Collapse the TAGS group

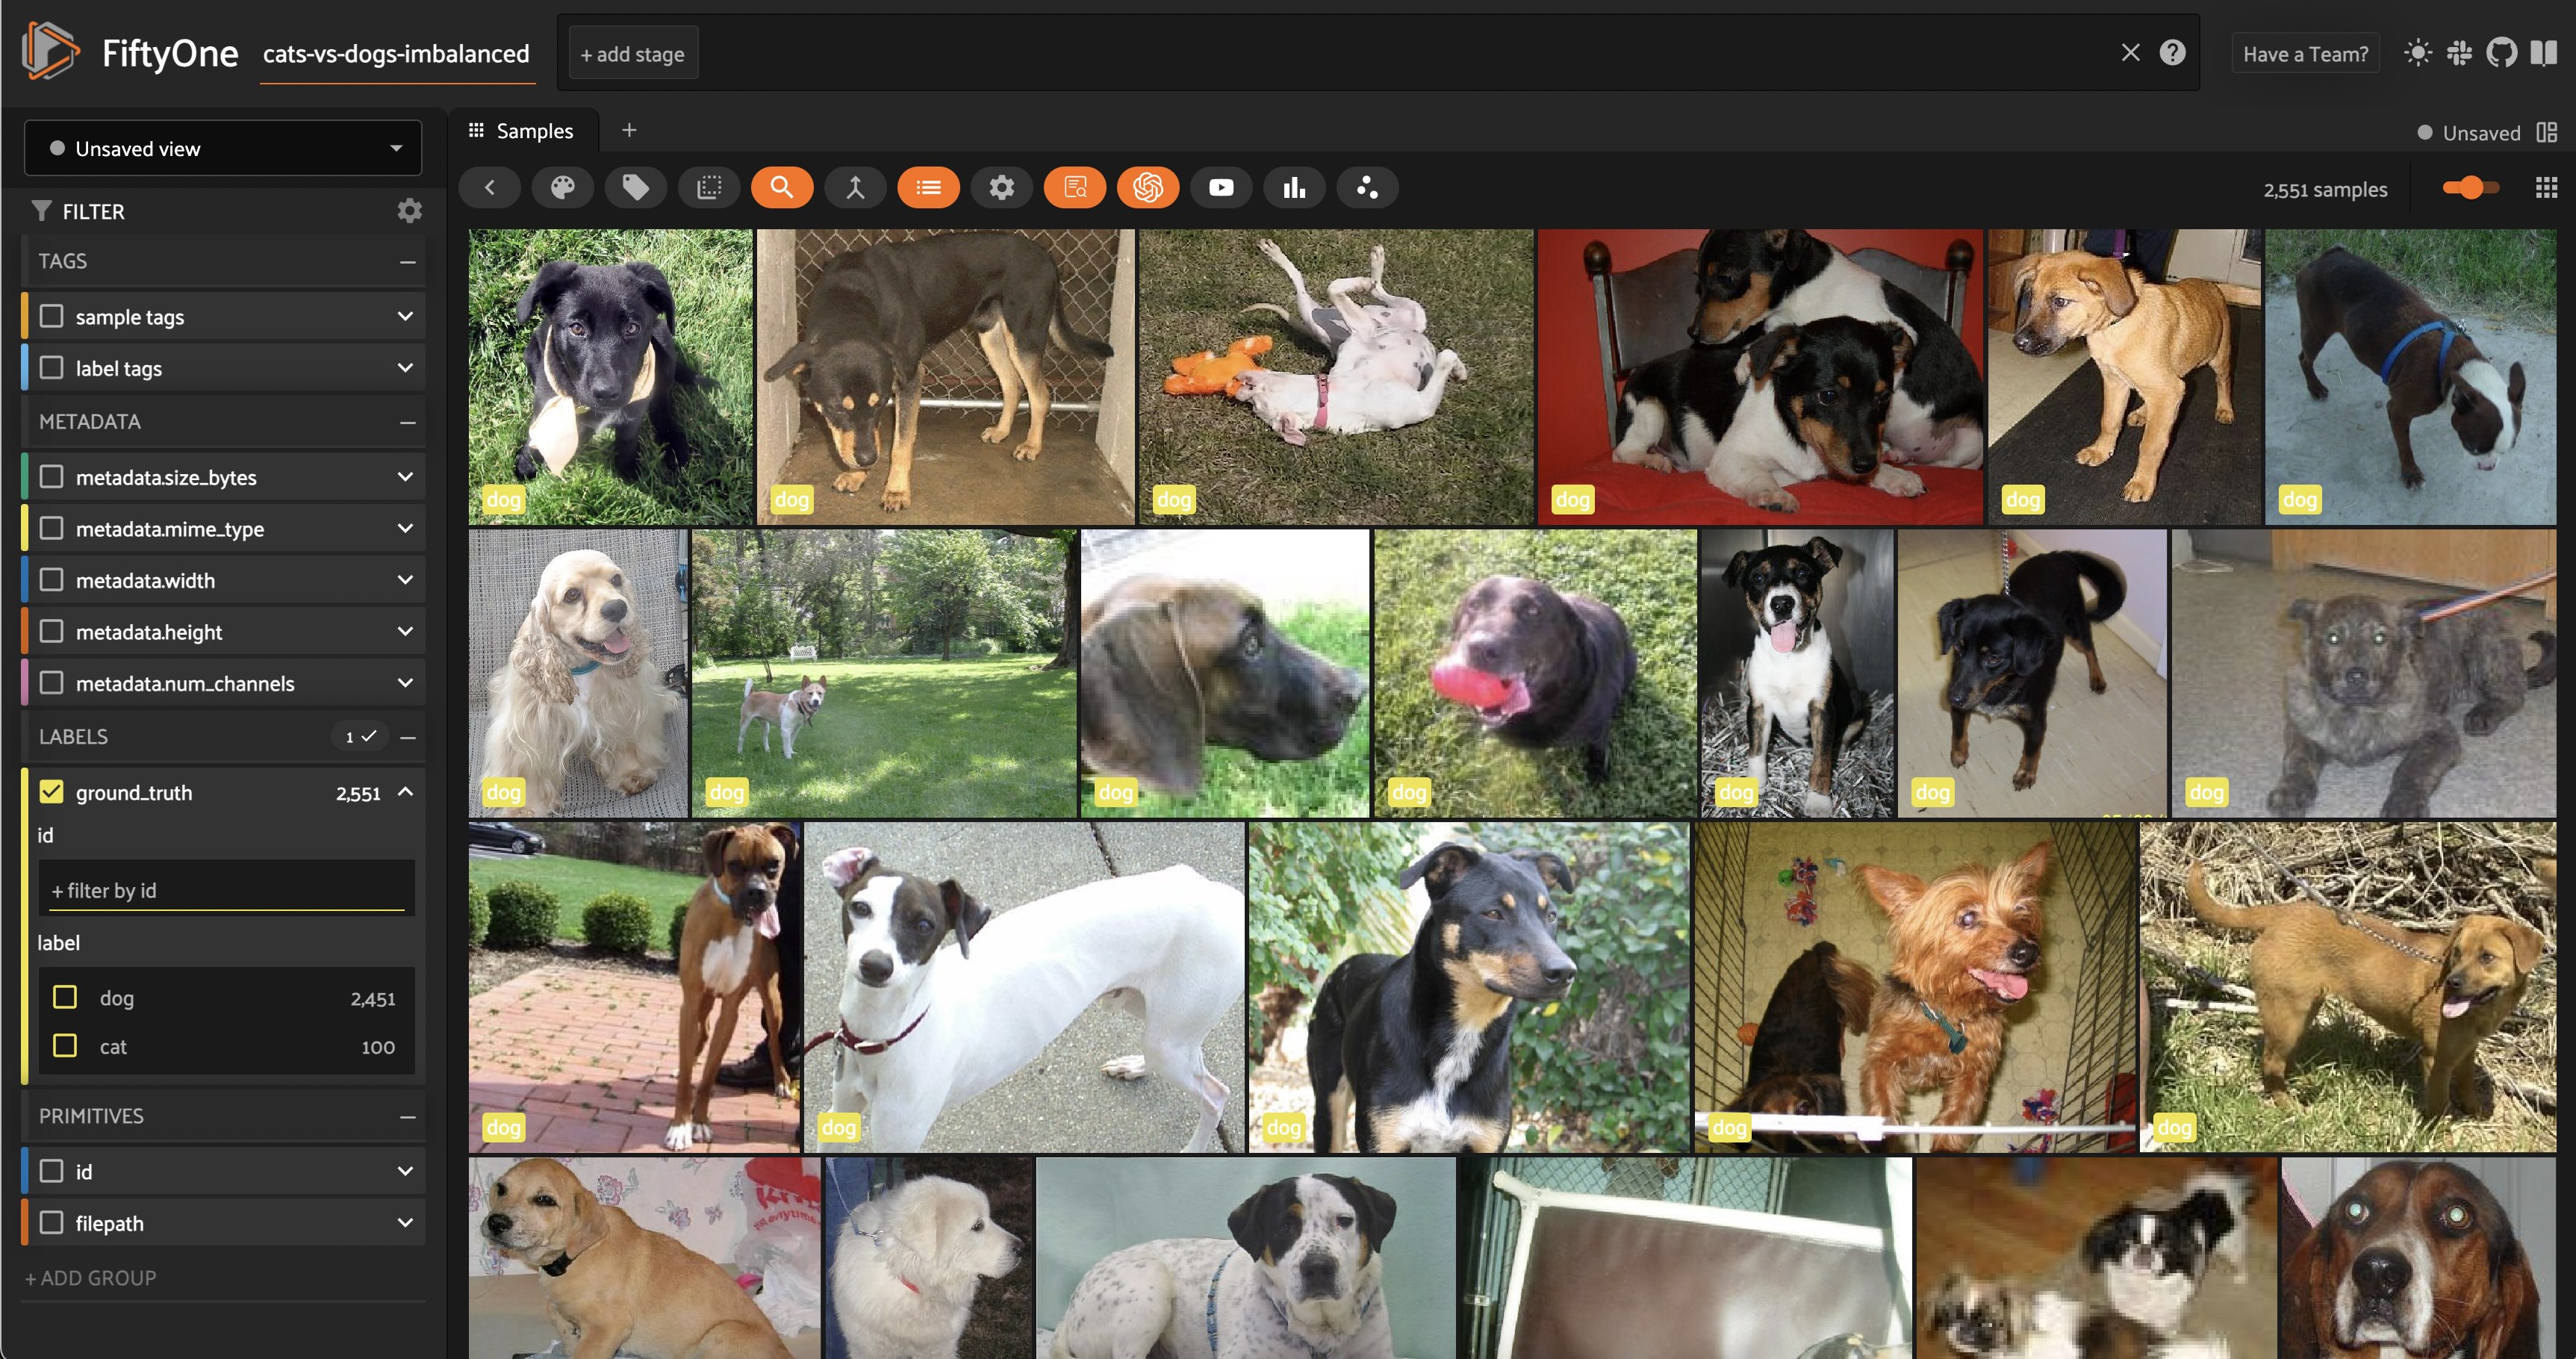coord(407,262)
